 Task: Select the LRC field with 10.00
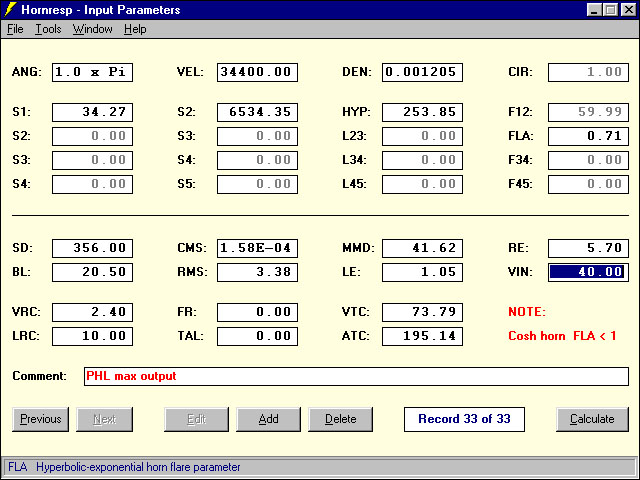92,336
